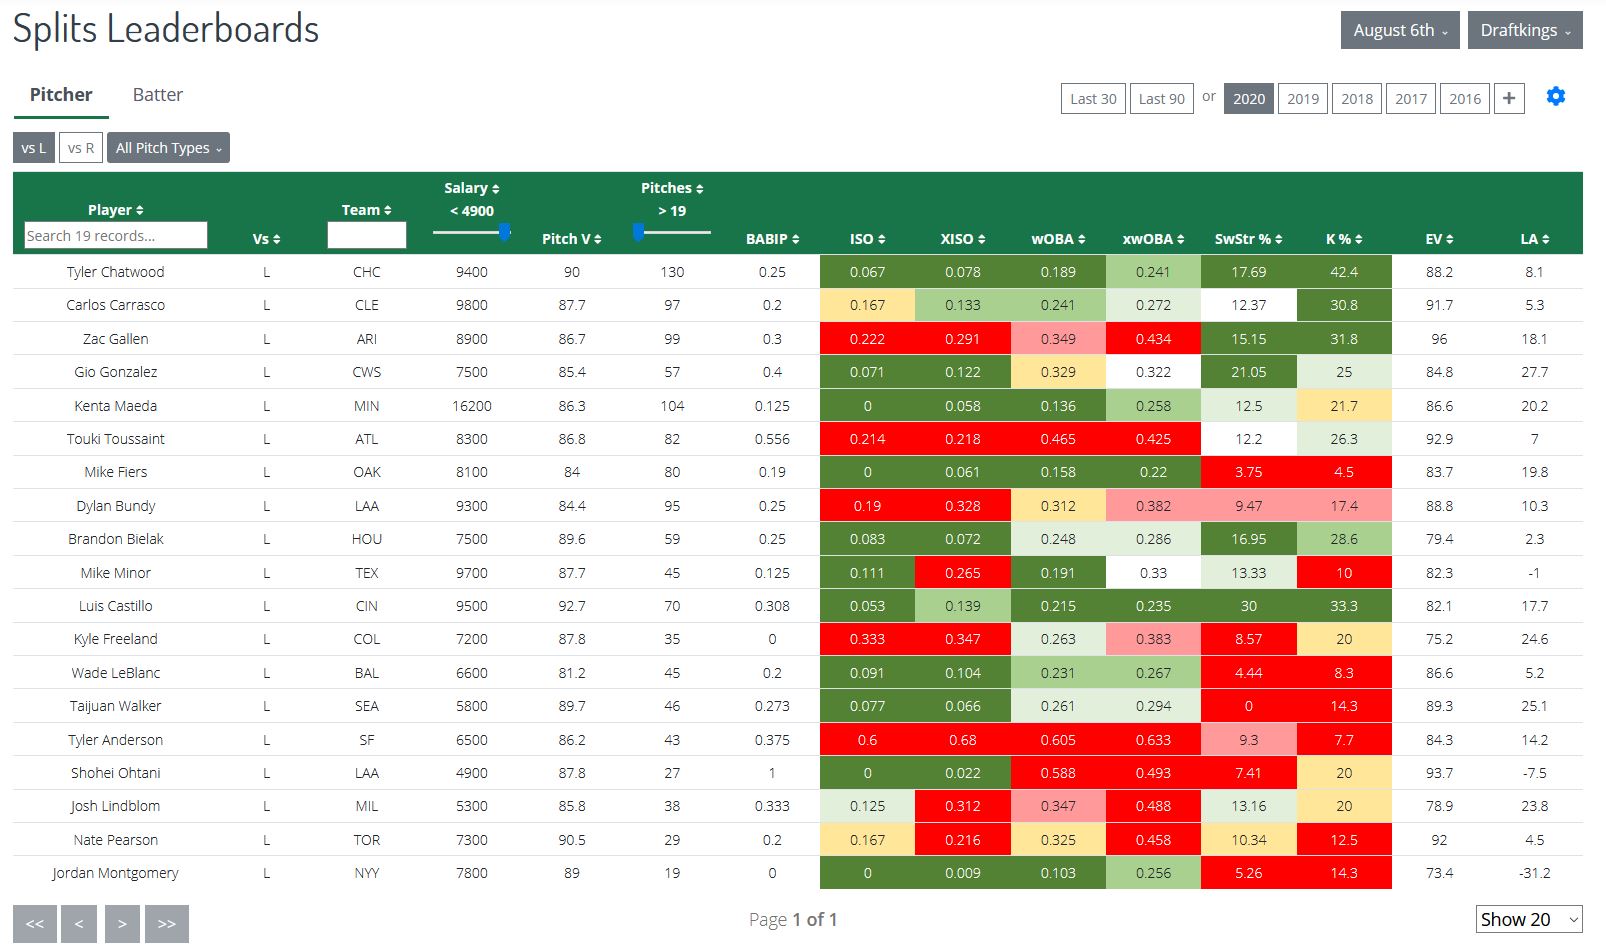The height and width of the screenshot is (952, 1606).
Task: Expand the Draftkings site dropdown
Action: (1524, 30)
